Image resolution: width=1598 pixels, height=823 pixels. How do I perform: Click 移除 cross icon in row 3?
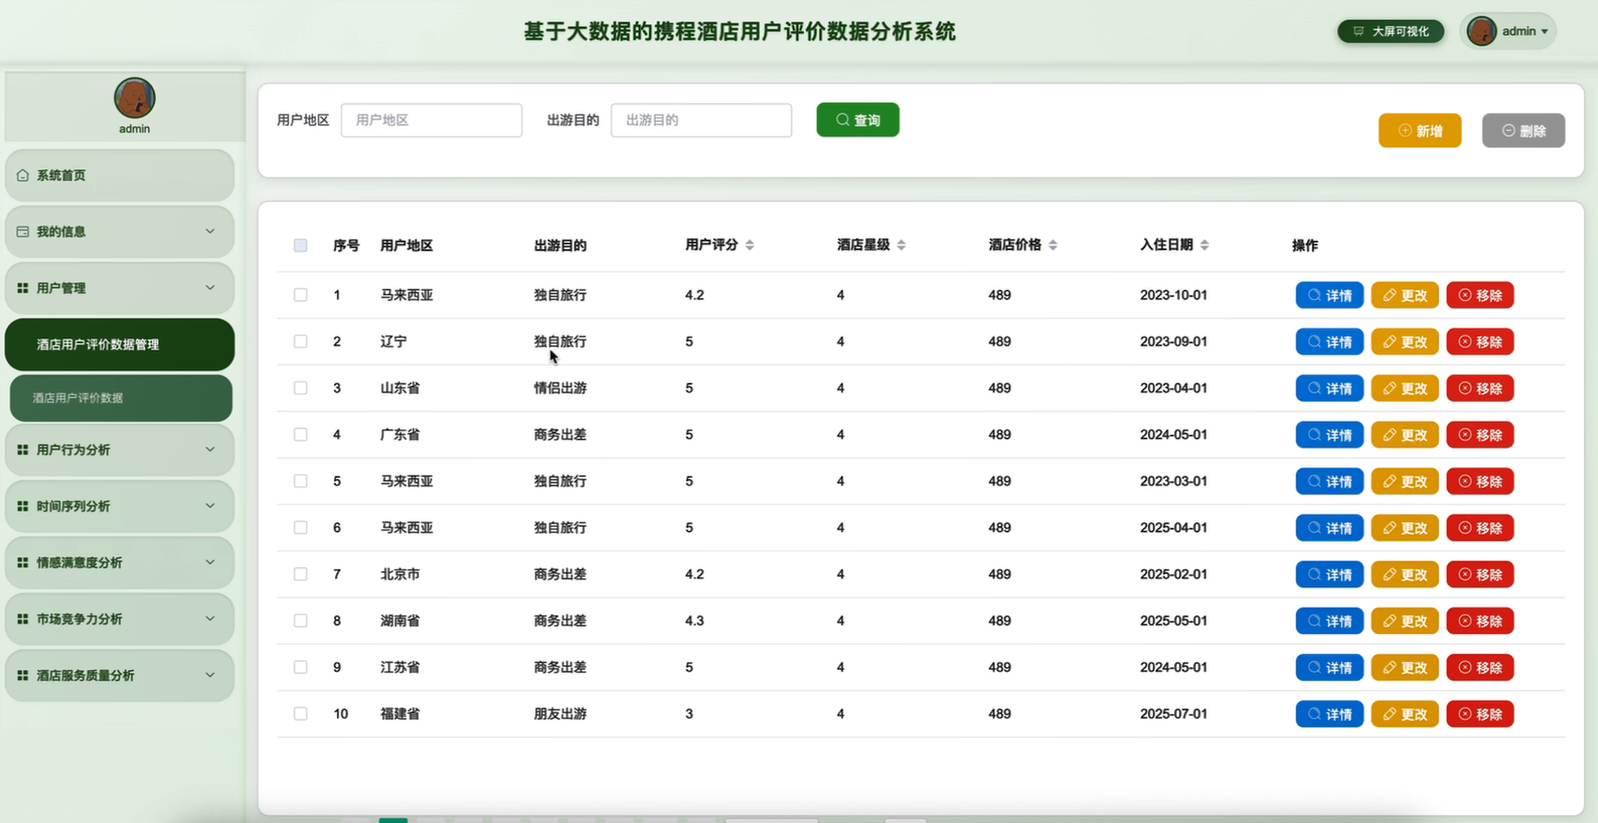[x=1465, y=388]
